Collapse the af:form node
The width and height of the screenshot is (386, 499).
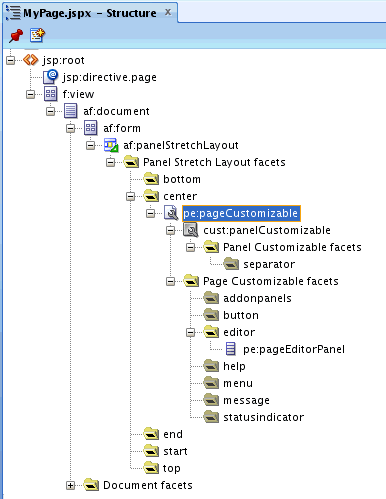(x=71, y=128)
